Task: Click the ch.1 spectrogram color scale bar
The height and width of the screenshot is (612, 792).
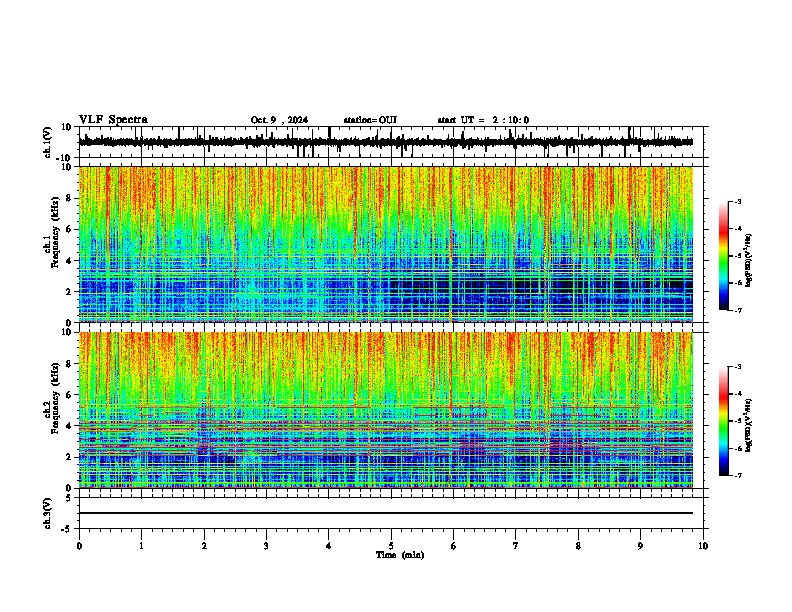Action: pos(723,256)
